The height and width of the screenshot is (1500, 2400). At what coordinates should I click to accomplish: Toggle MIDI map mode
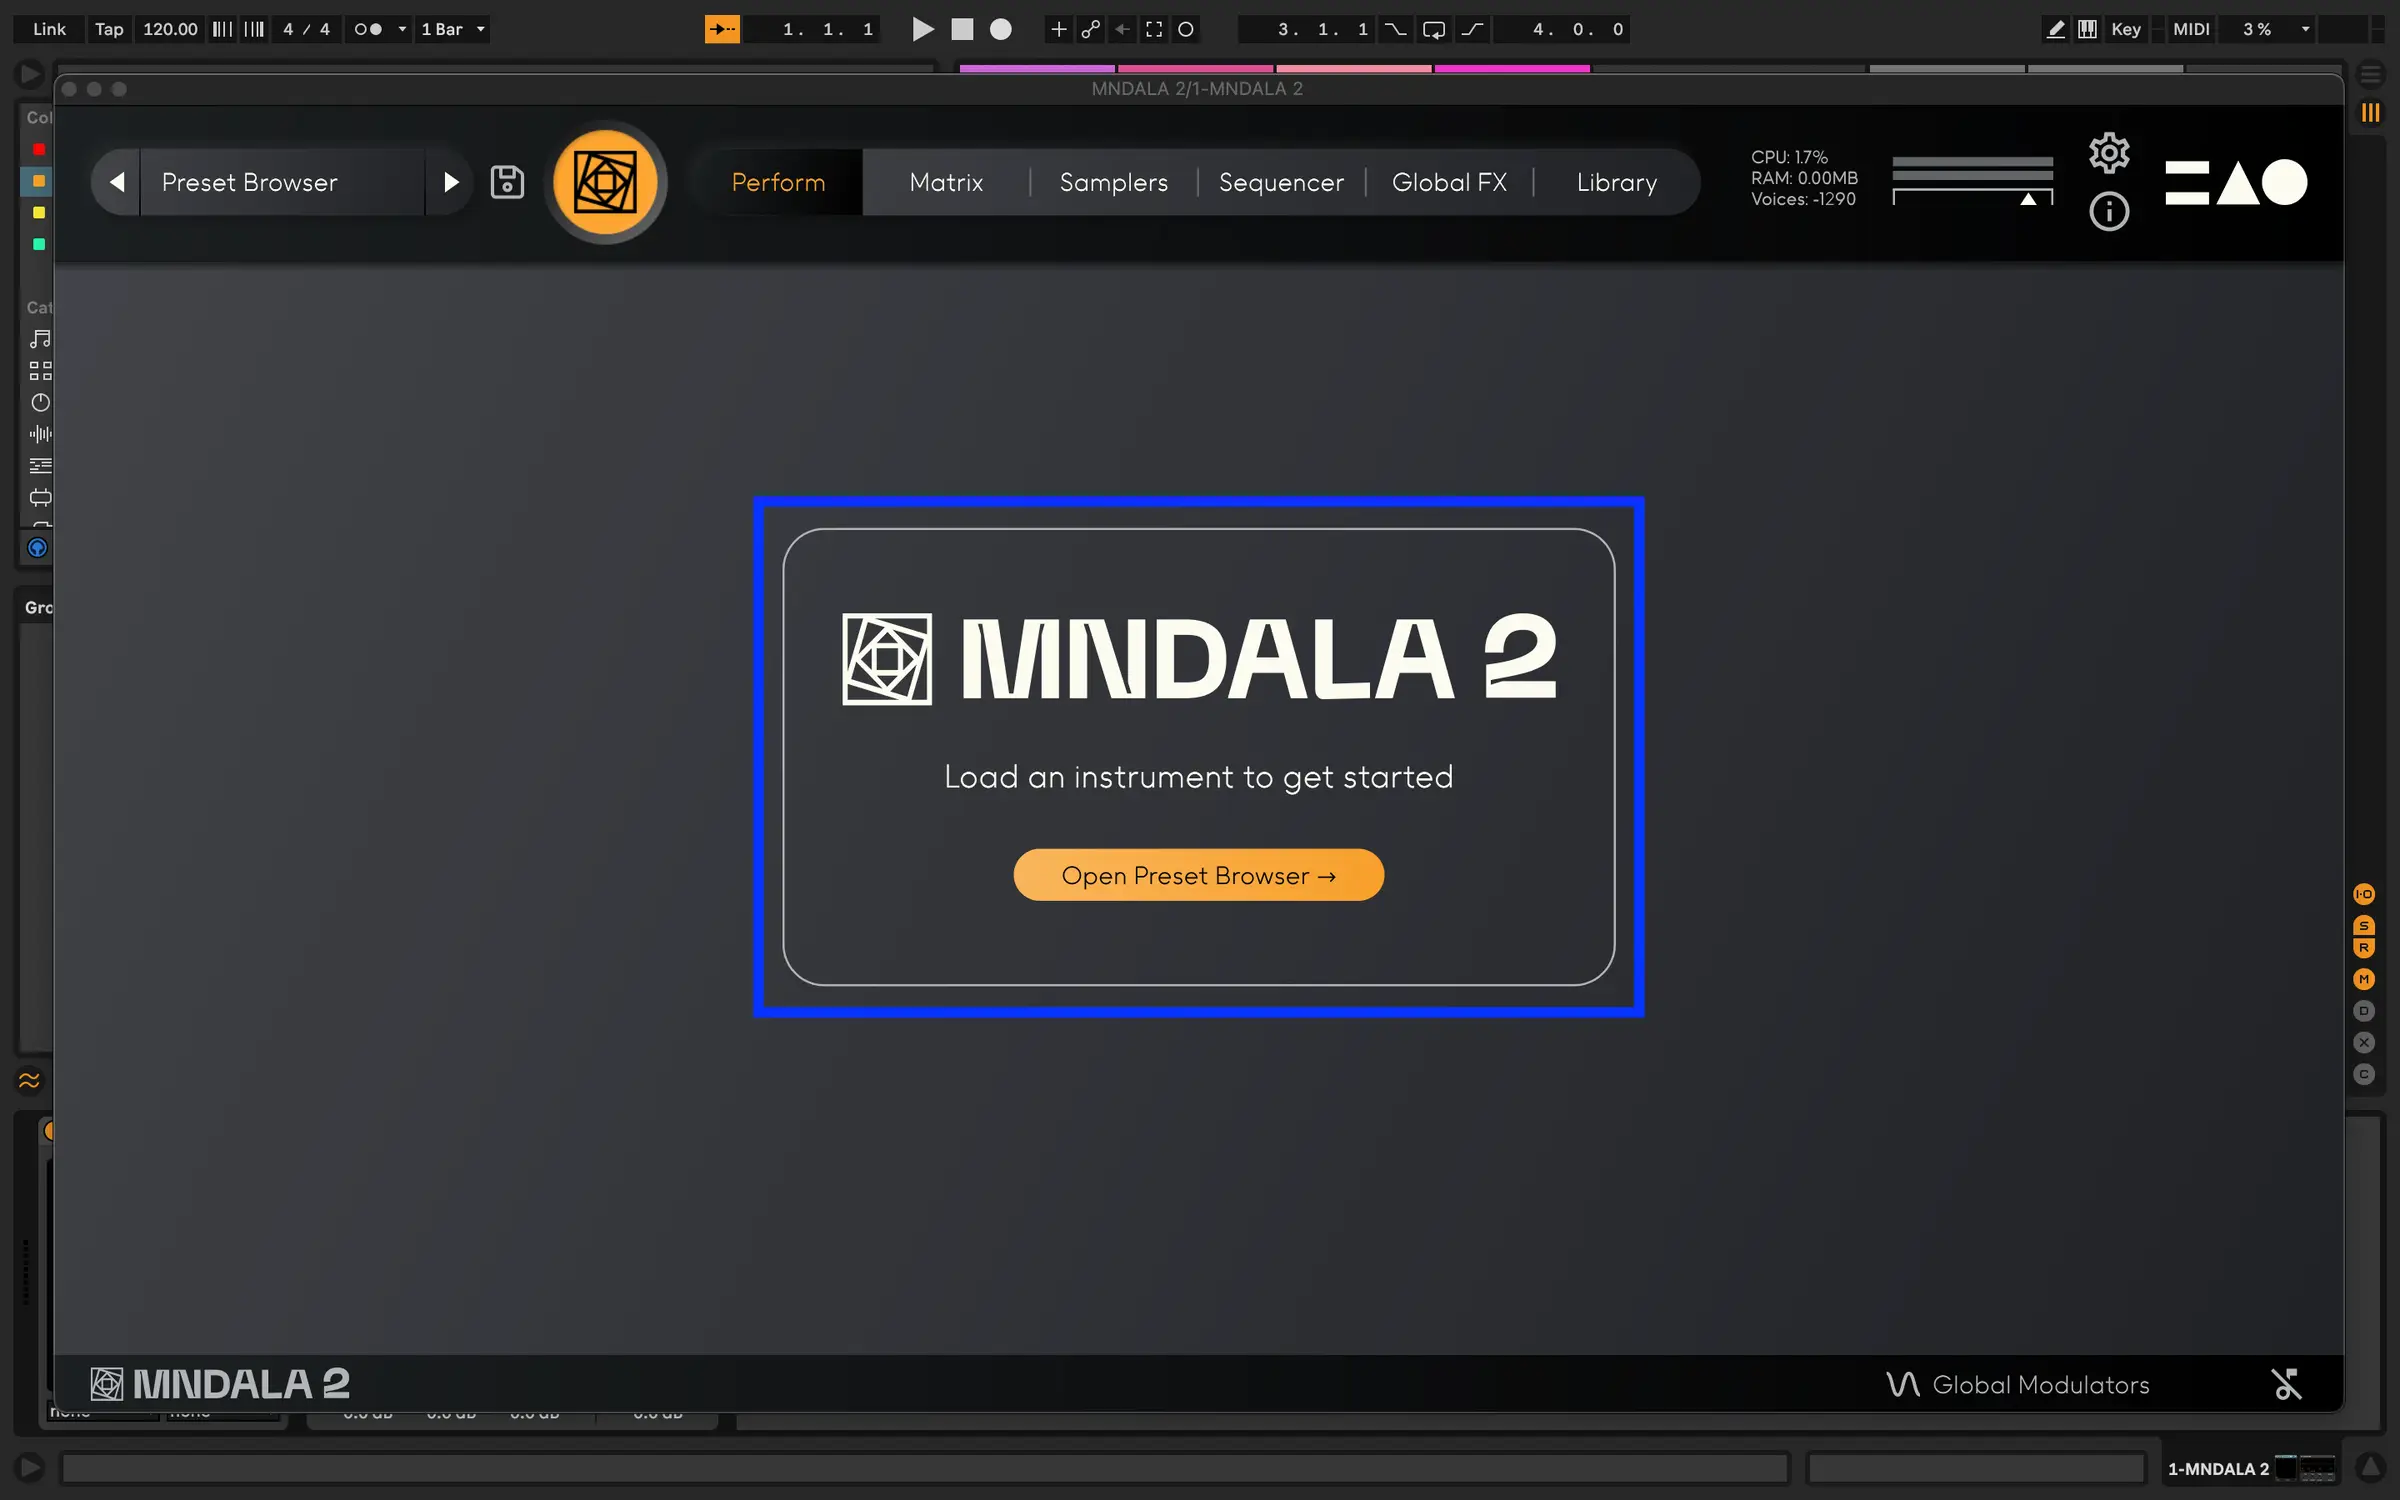point(2191,29)
